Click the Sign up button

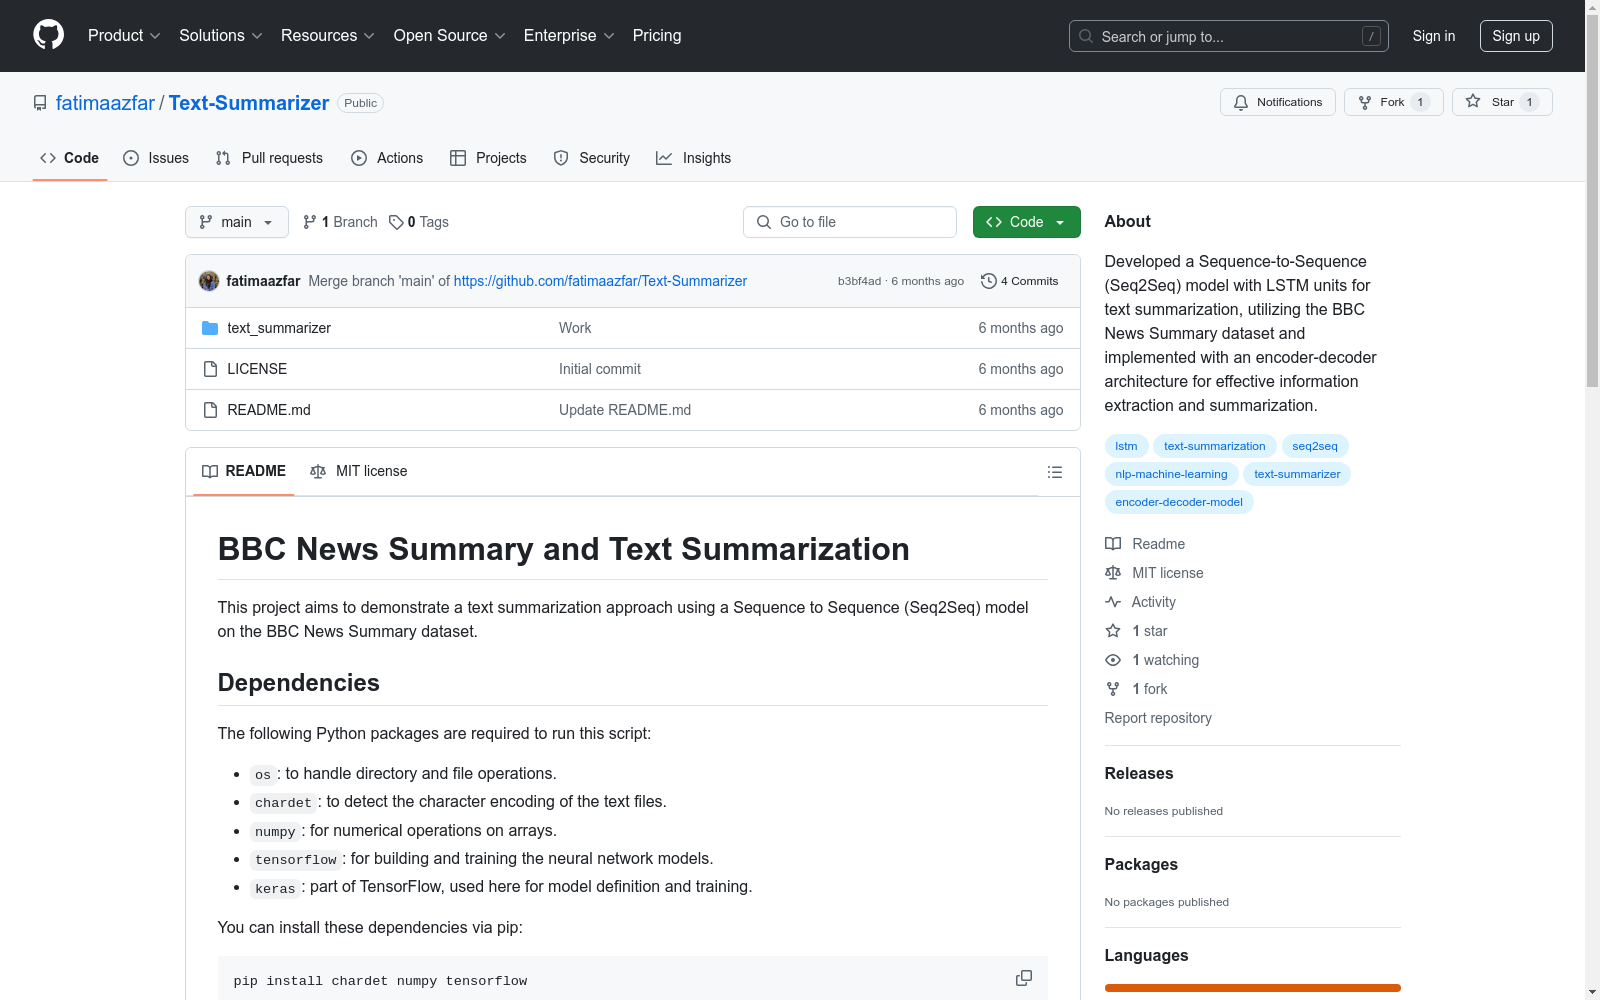pos(1516,36)
